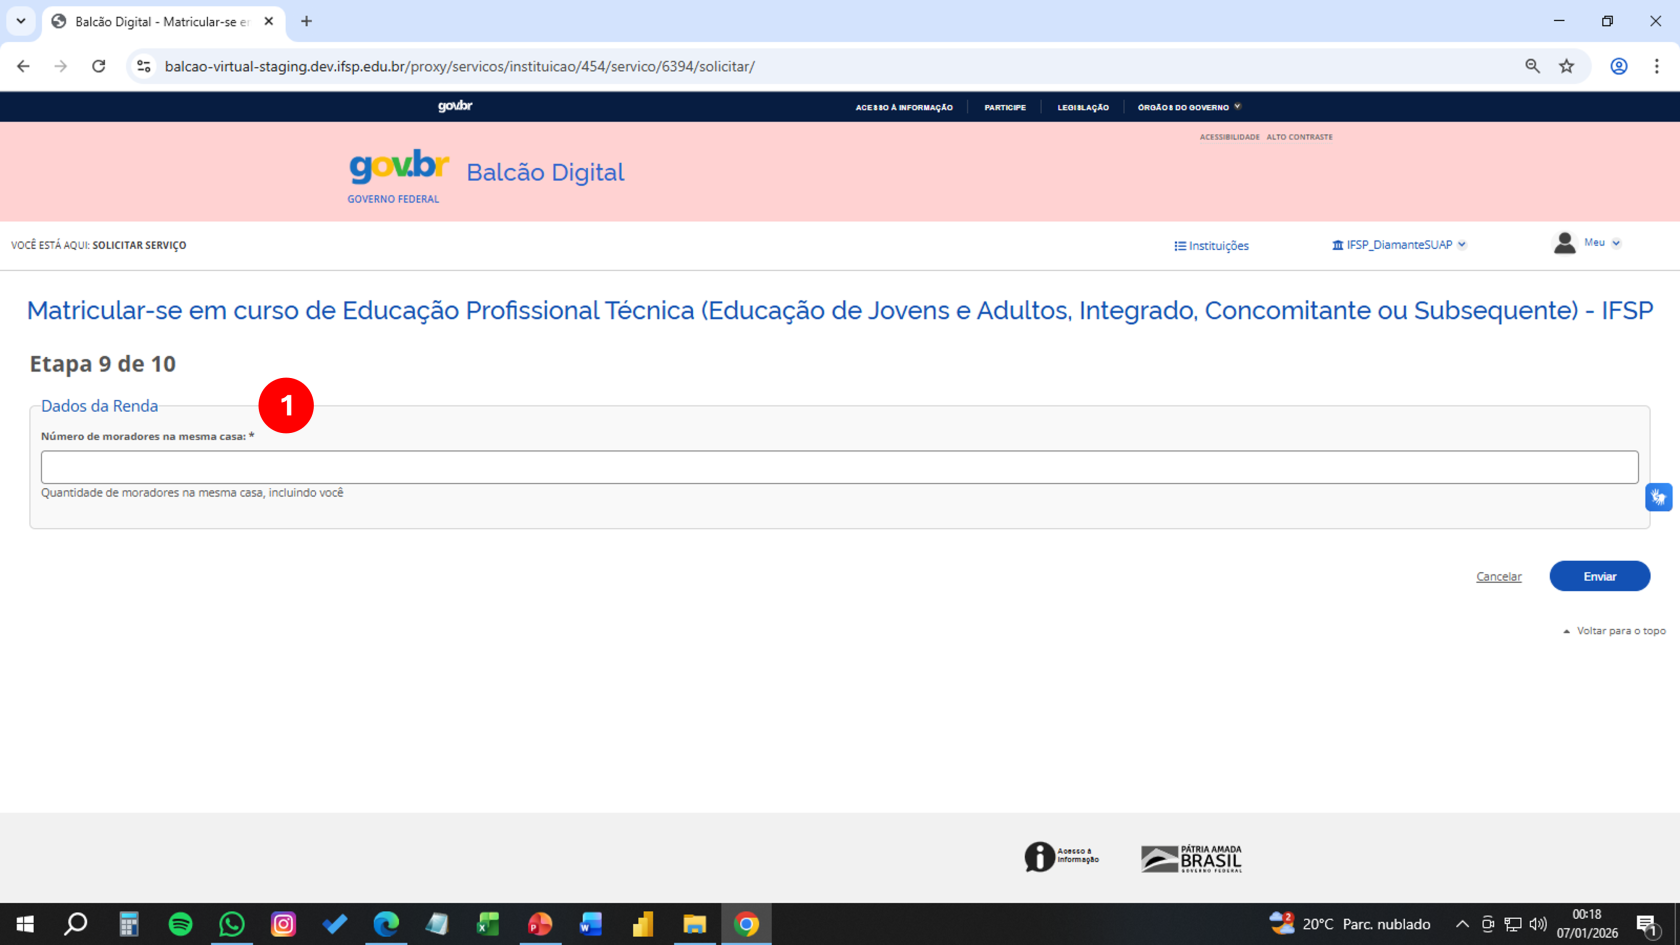
Task: Launch Chrome from the taskbar
Action: [x=744, y=924]
